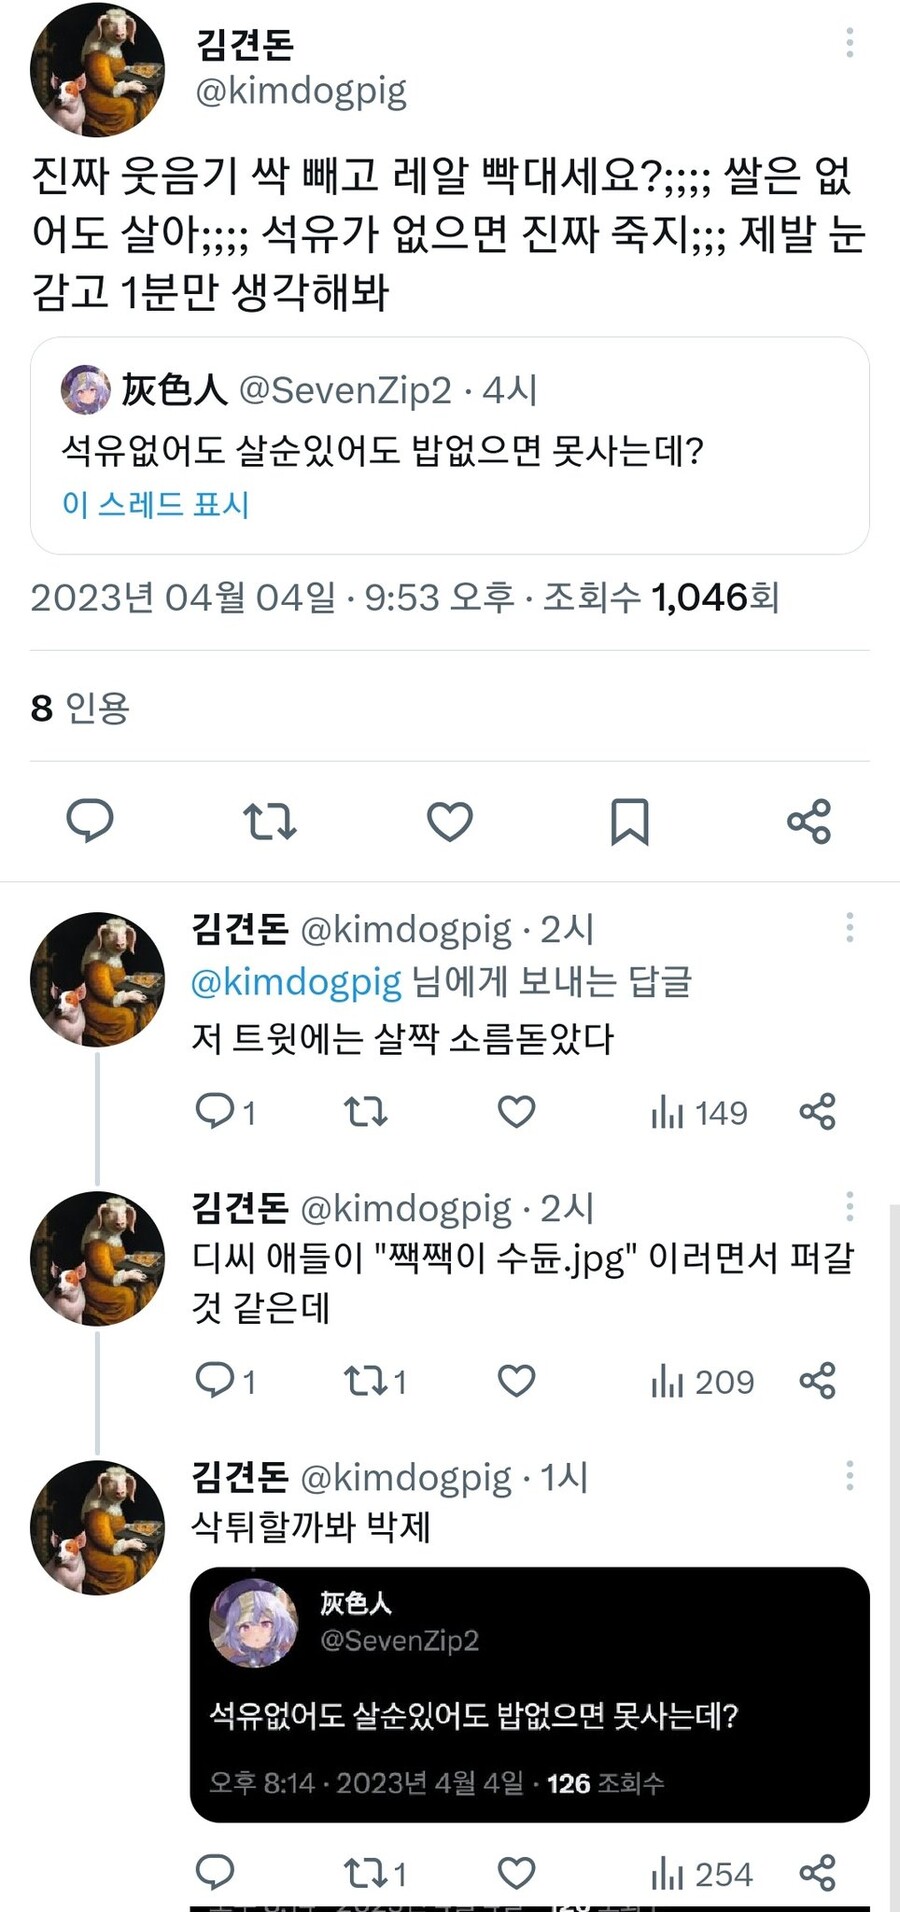Click the 이 스레드 표시 link
900x1912 pixels.
155,503
